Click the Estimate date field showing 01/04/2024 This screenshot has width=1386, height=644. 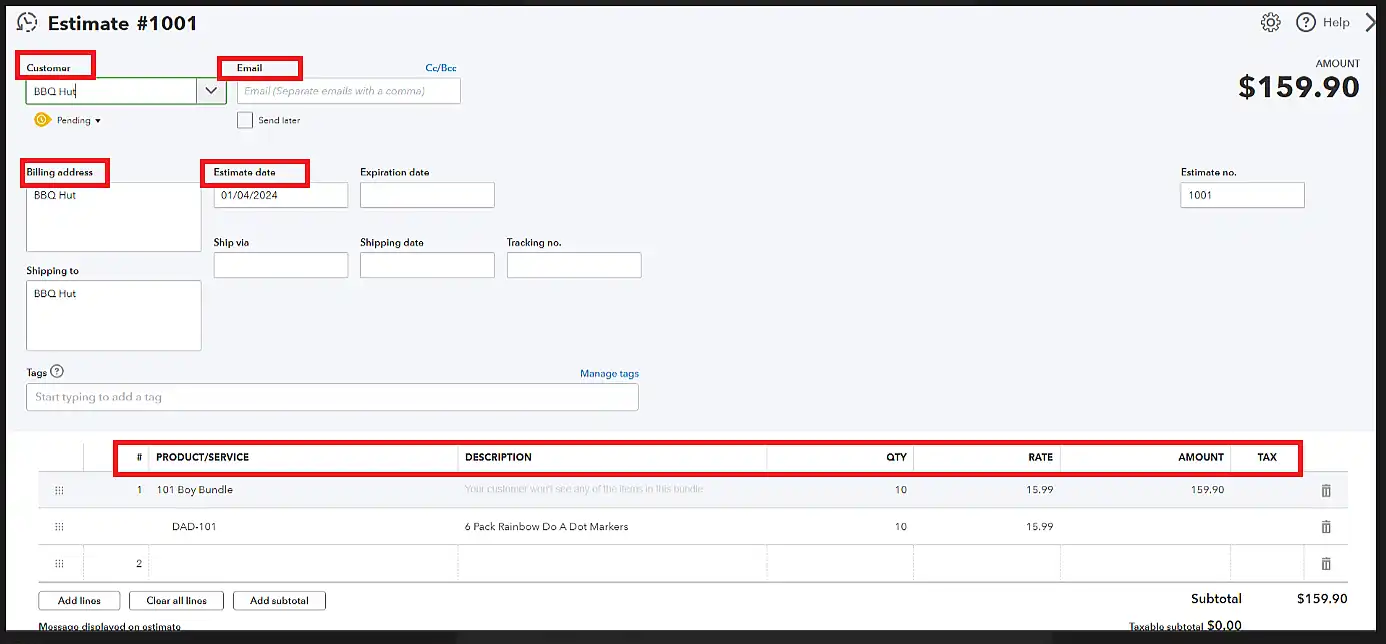click(x=281, y=195)
